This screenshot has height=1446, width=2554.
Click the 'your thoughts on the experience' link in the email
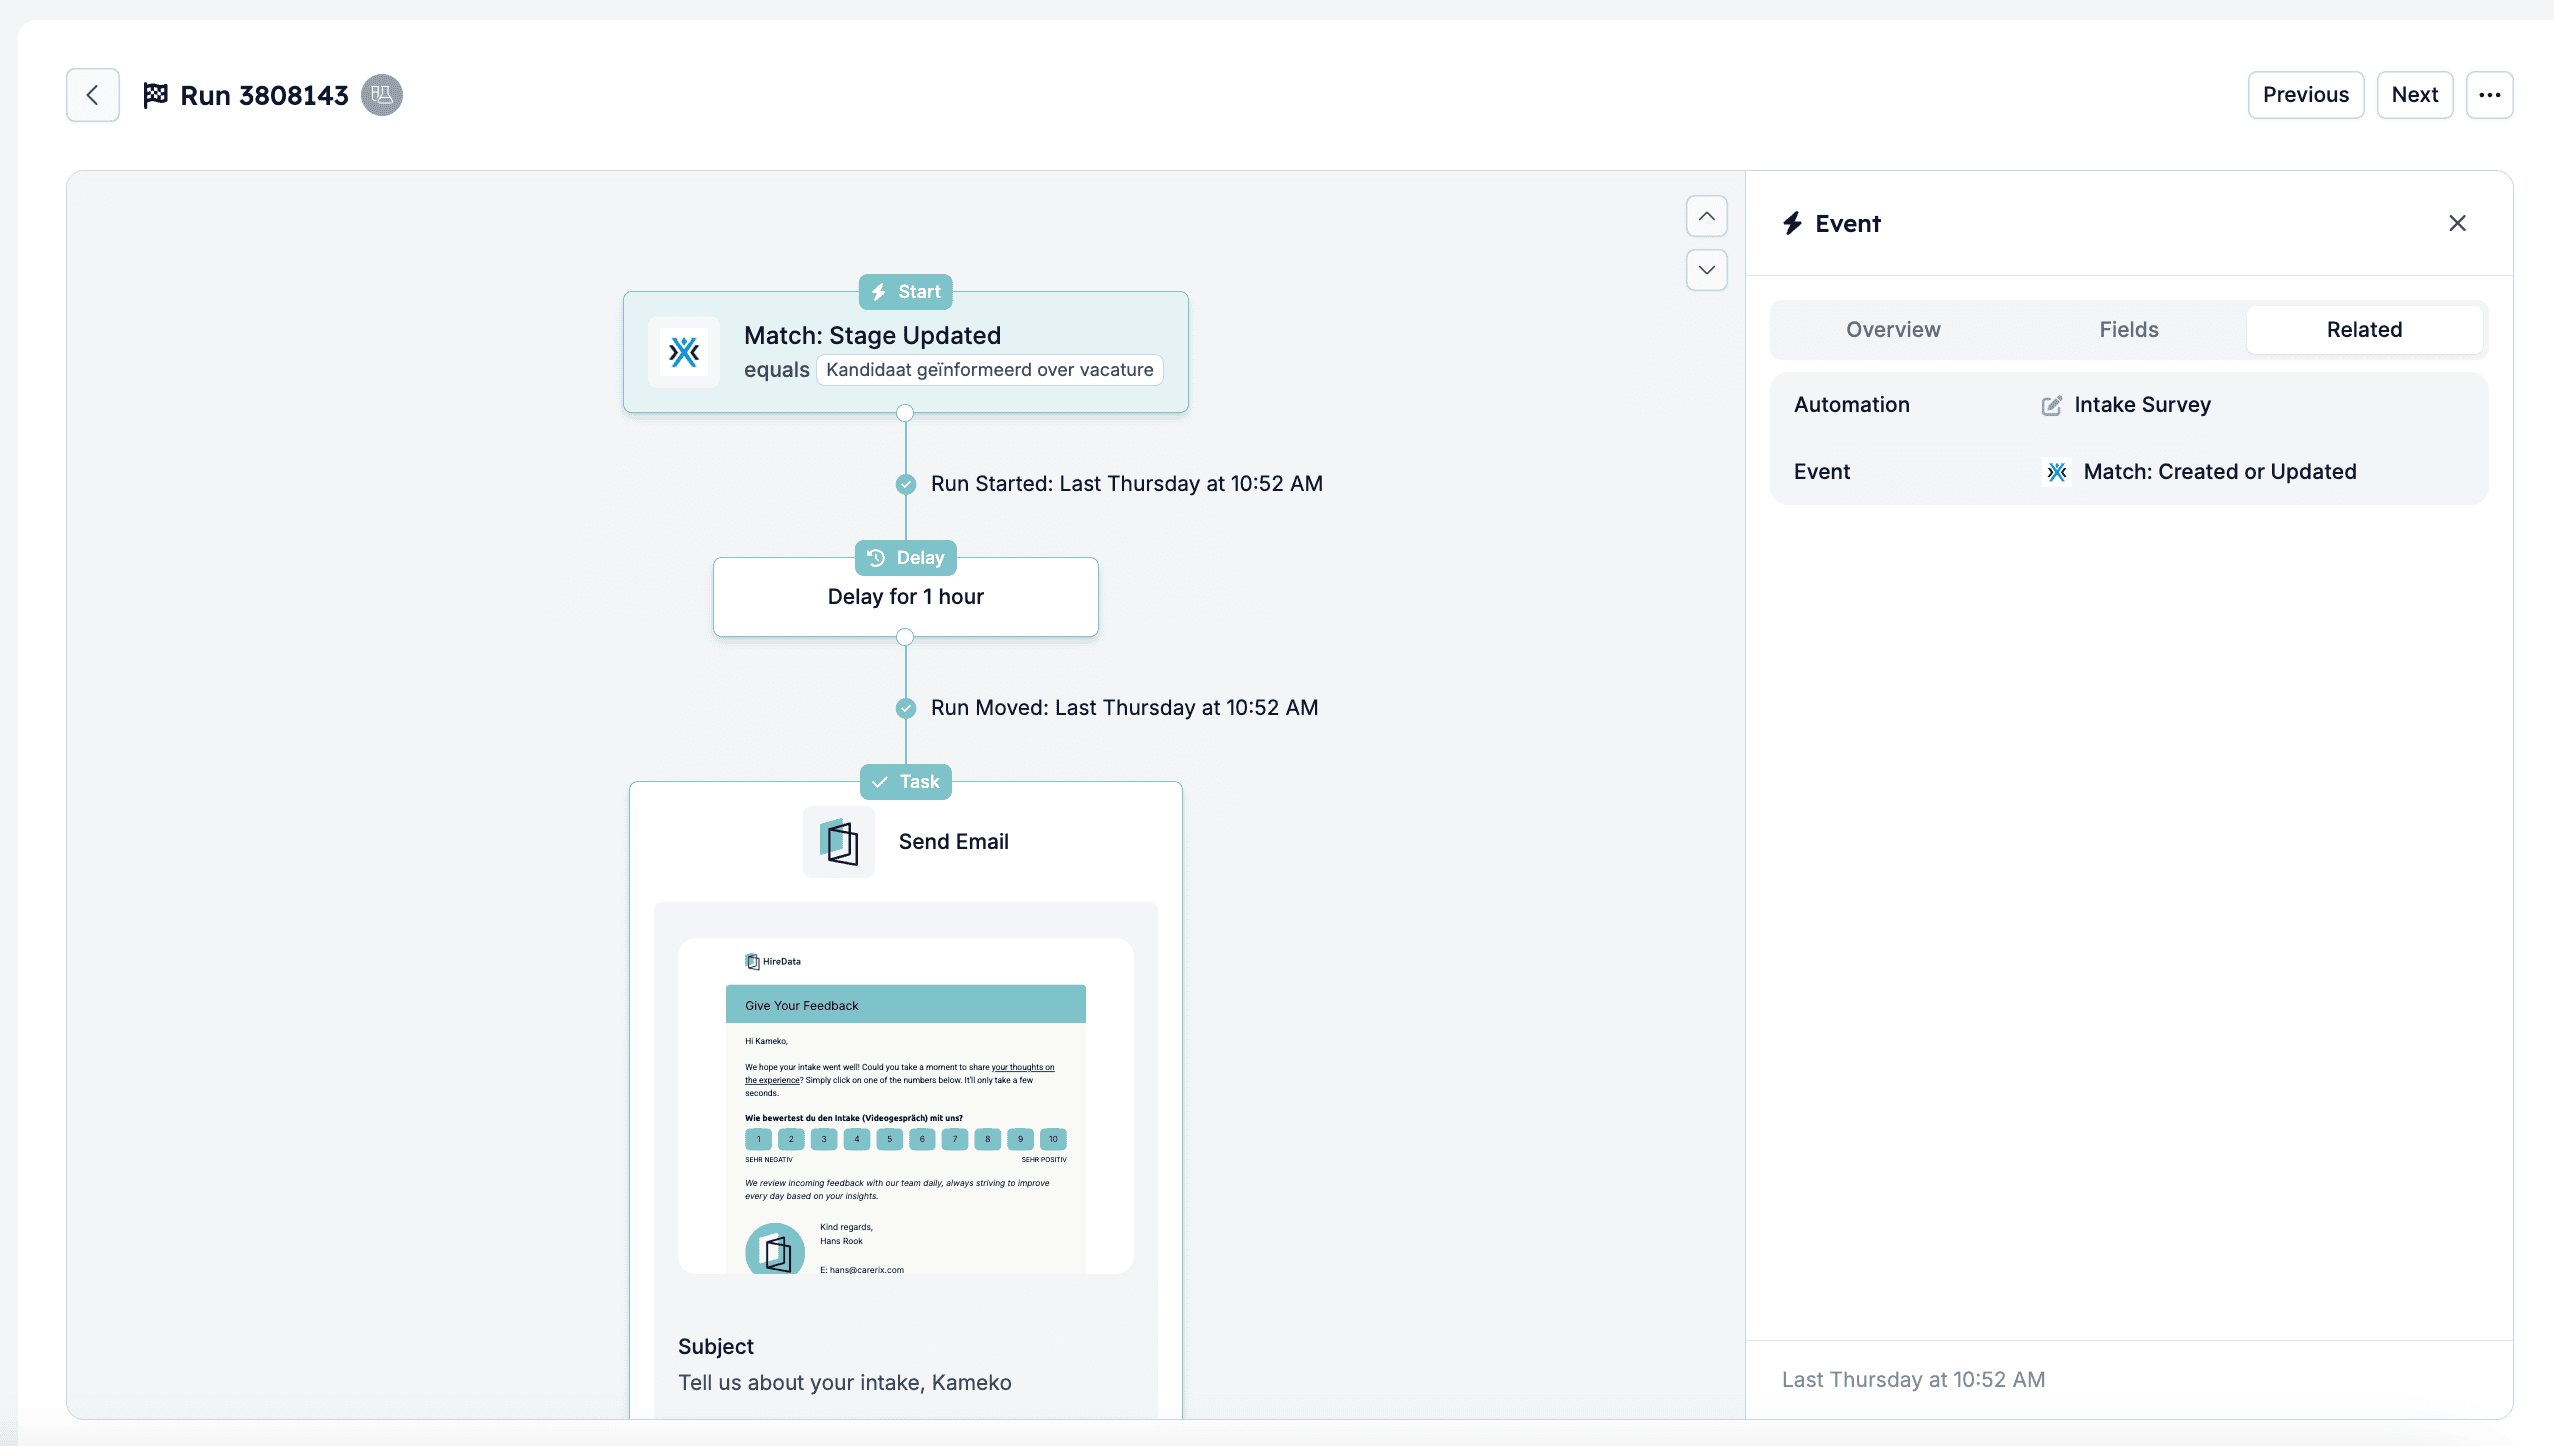click(1022, 1068)
